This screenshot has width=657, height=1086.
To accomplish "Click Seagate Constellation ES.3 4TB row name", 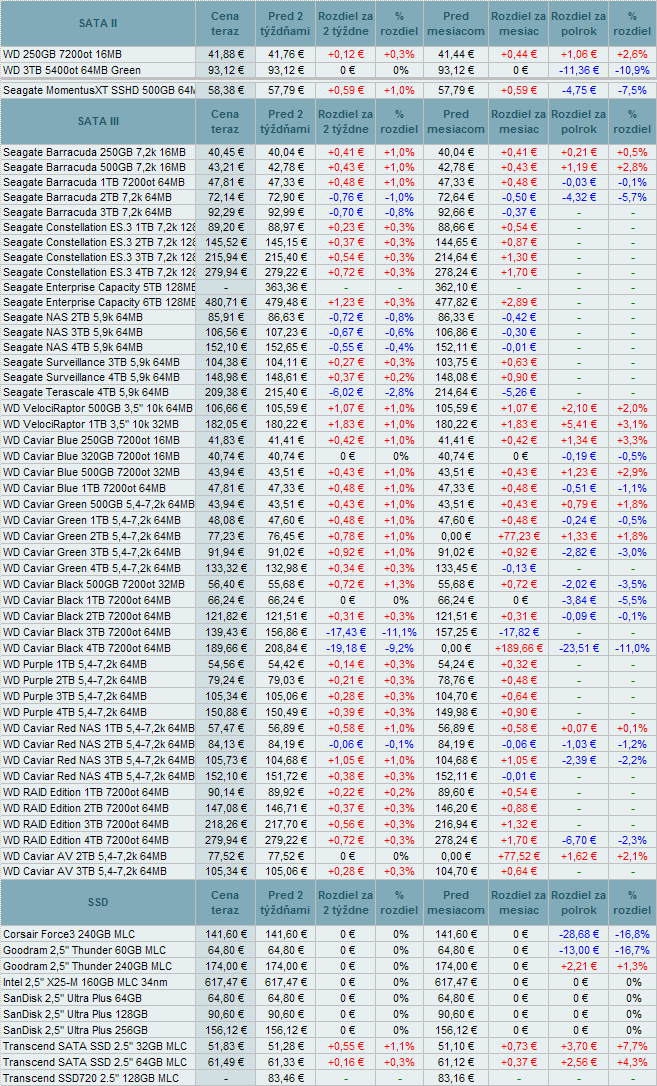I will click(98, 272).
